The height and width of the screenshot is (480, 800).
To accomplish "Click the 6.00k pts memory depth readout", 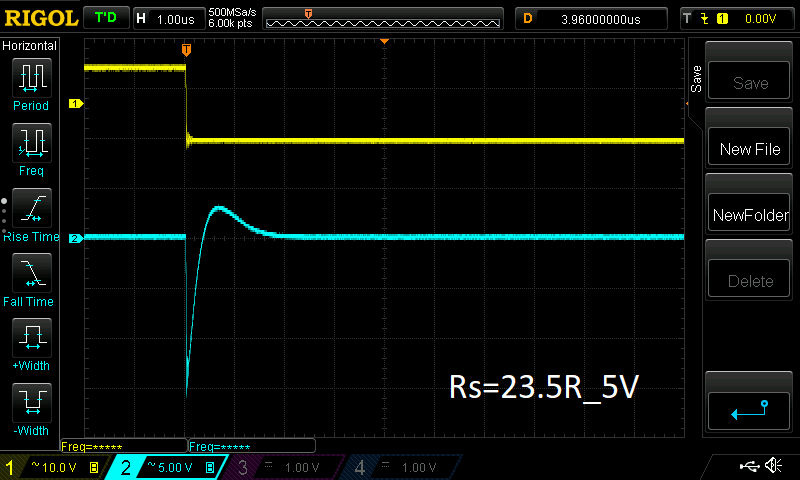I will pos(230,23).
